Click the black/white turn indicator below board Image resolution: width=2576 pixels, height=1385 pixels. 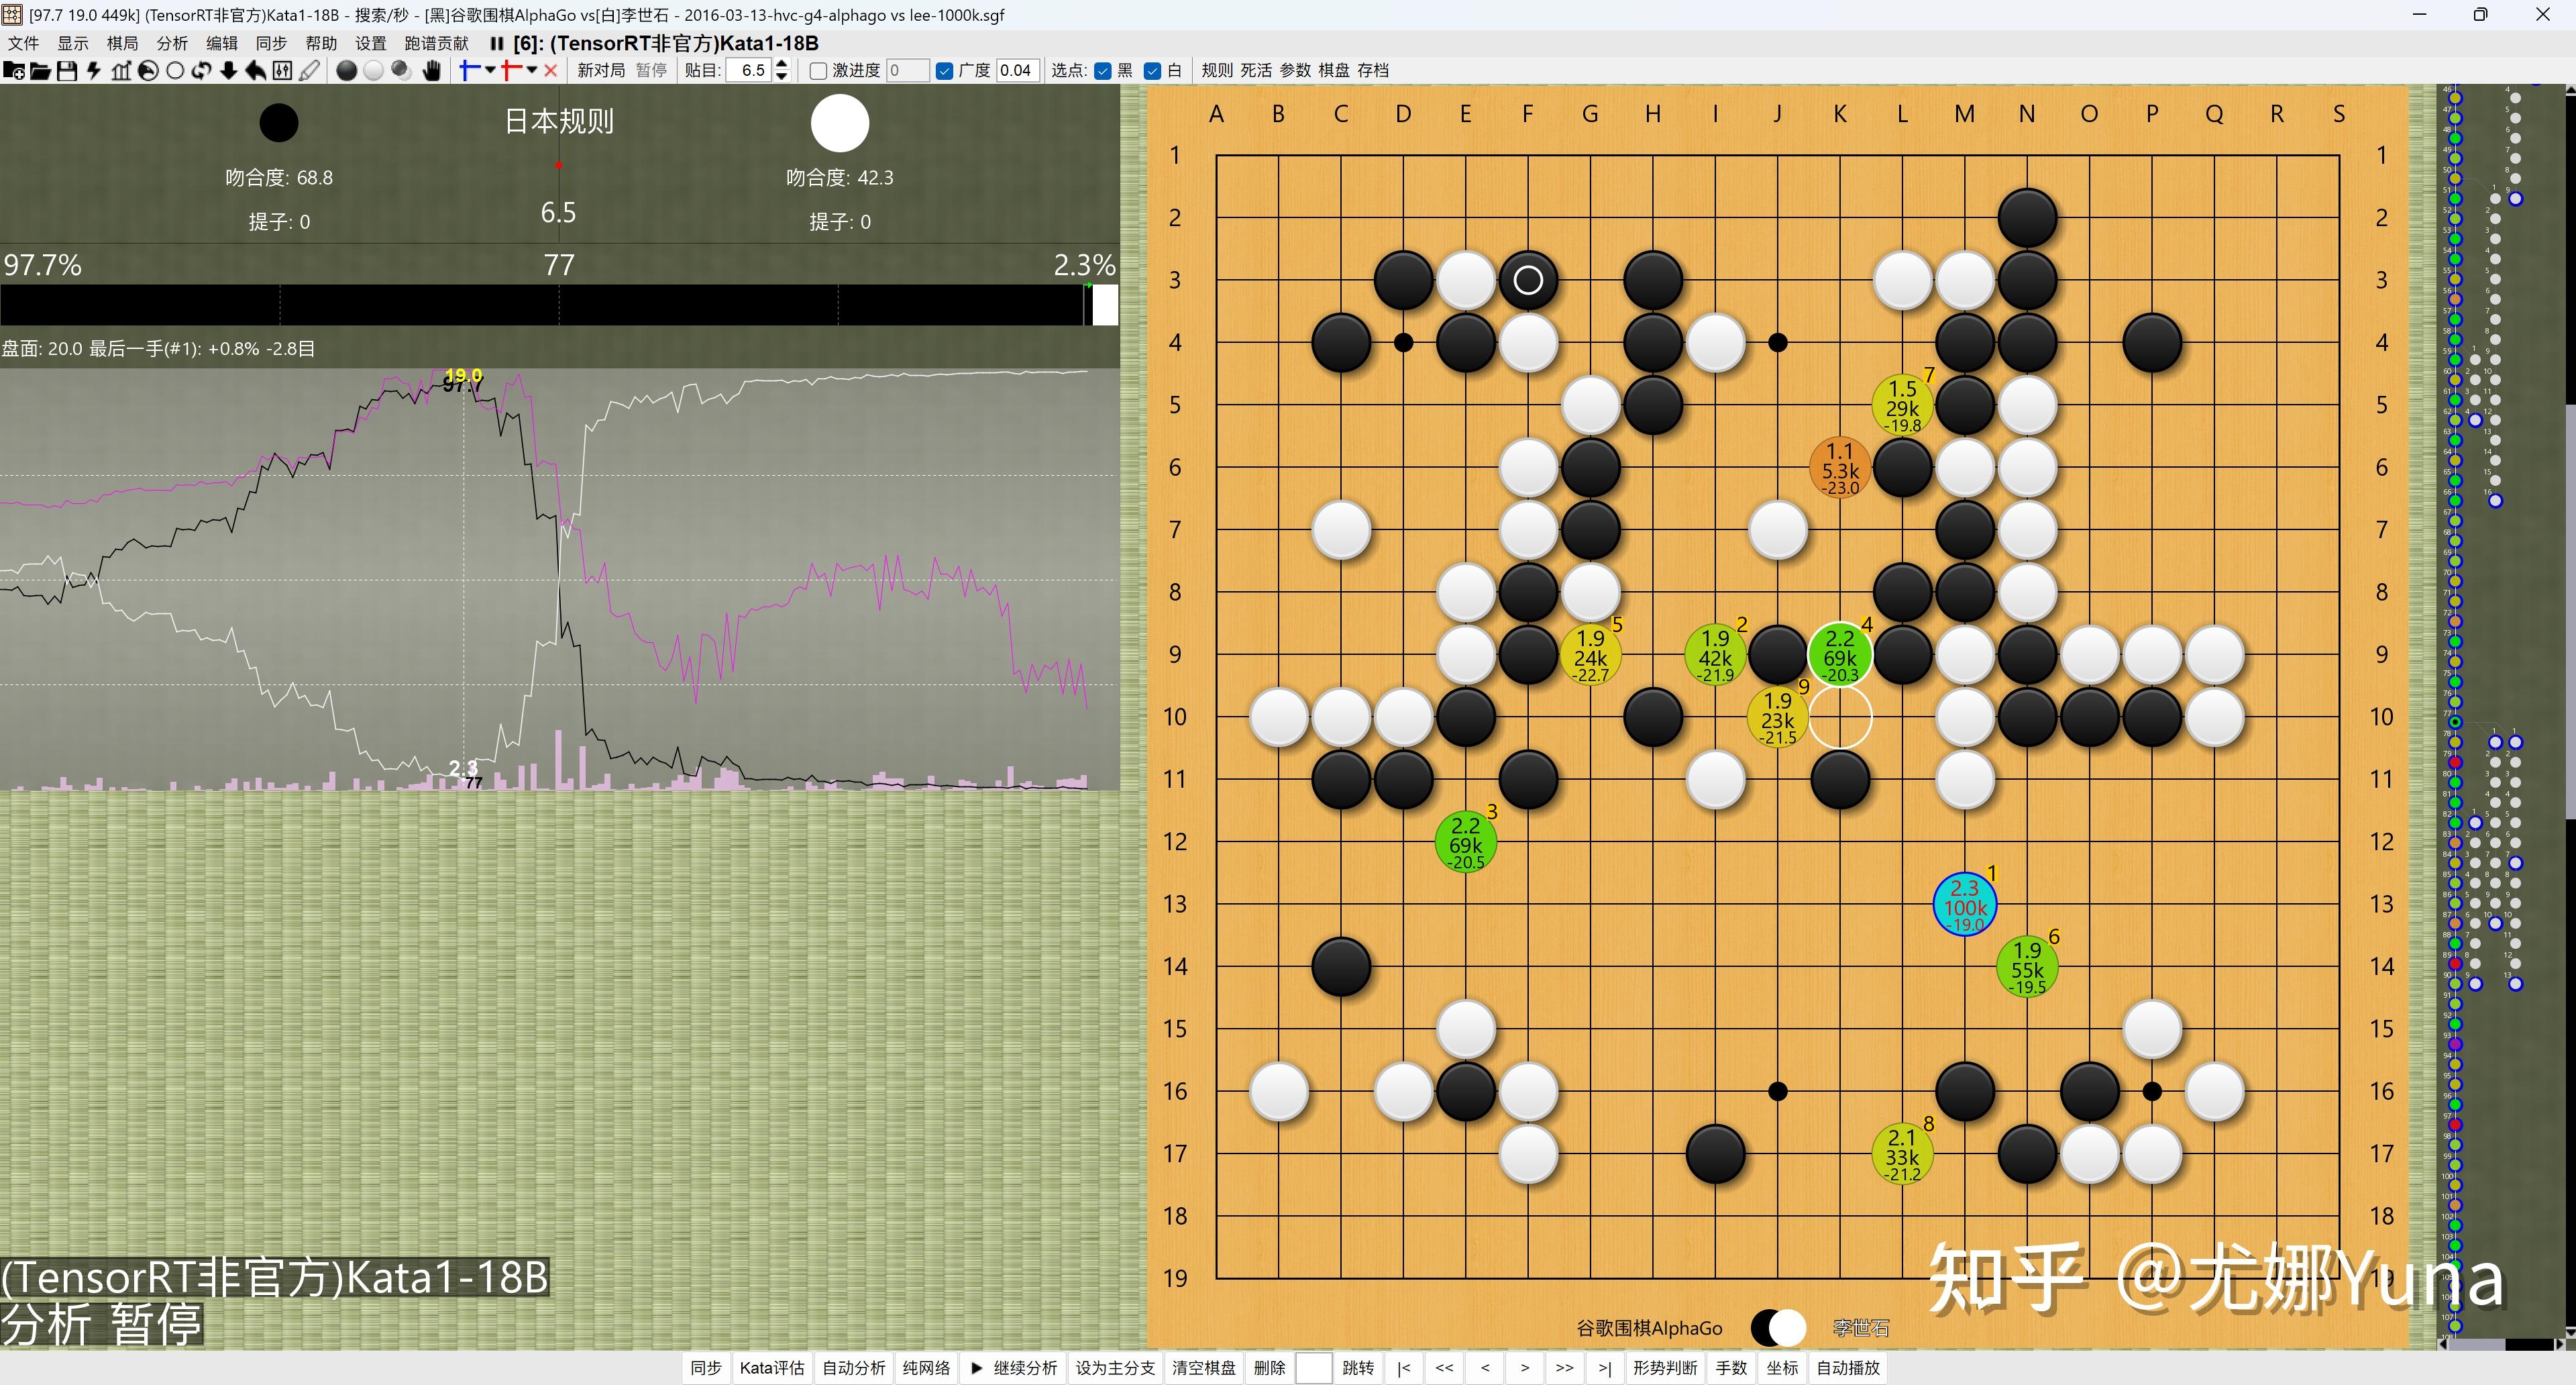[x=1778, y=1328]
